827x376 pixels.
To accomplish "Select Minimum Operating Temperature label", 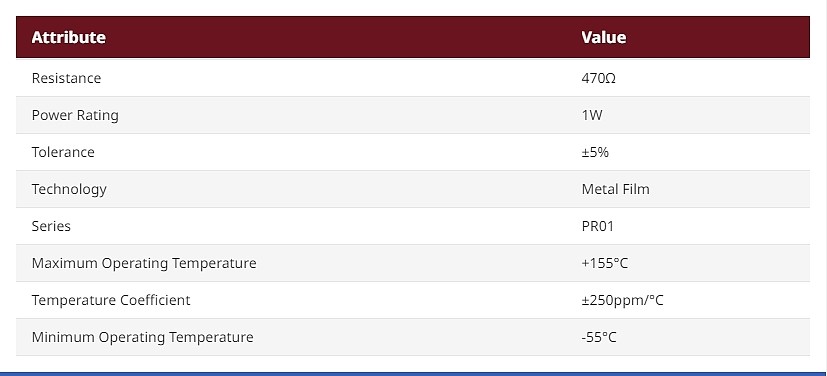I will pyautogui.click(x=142, y=336).
